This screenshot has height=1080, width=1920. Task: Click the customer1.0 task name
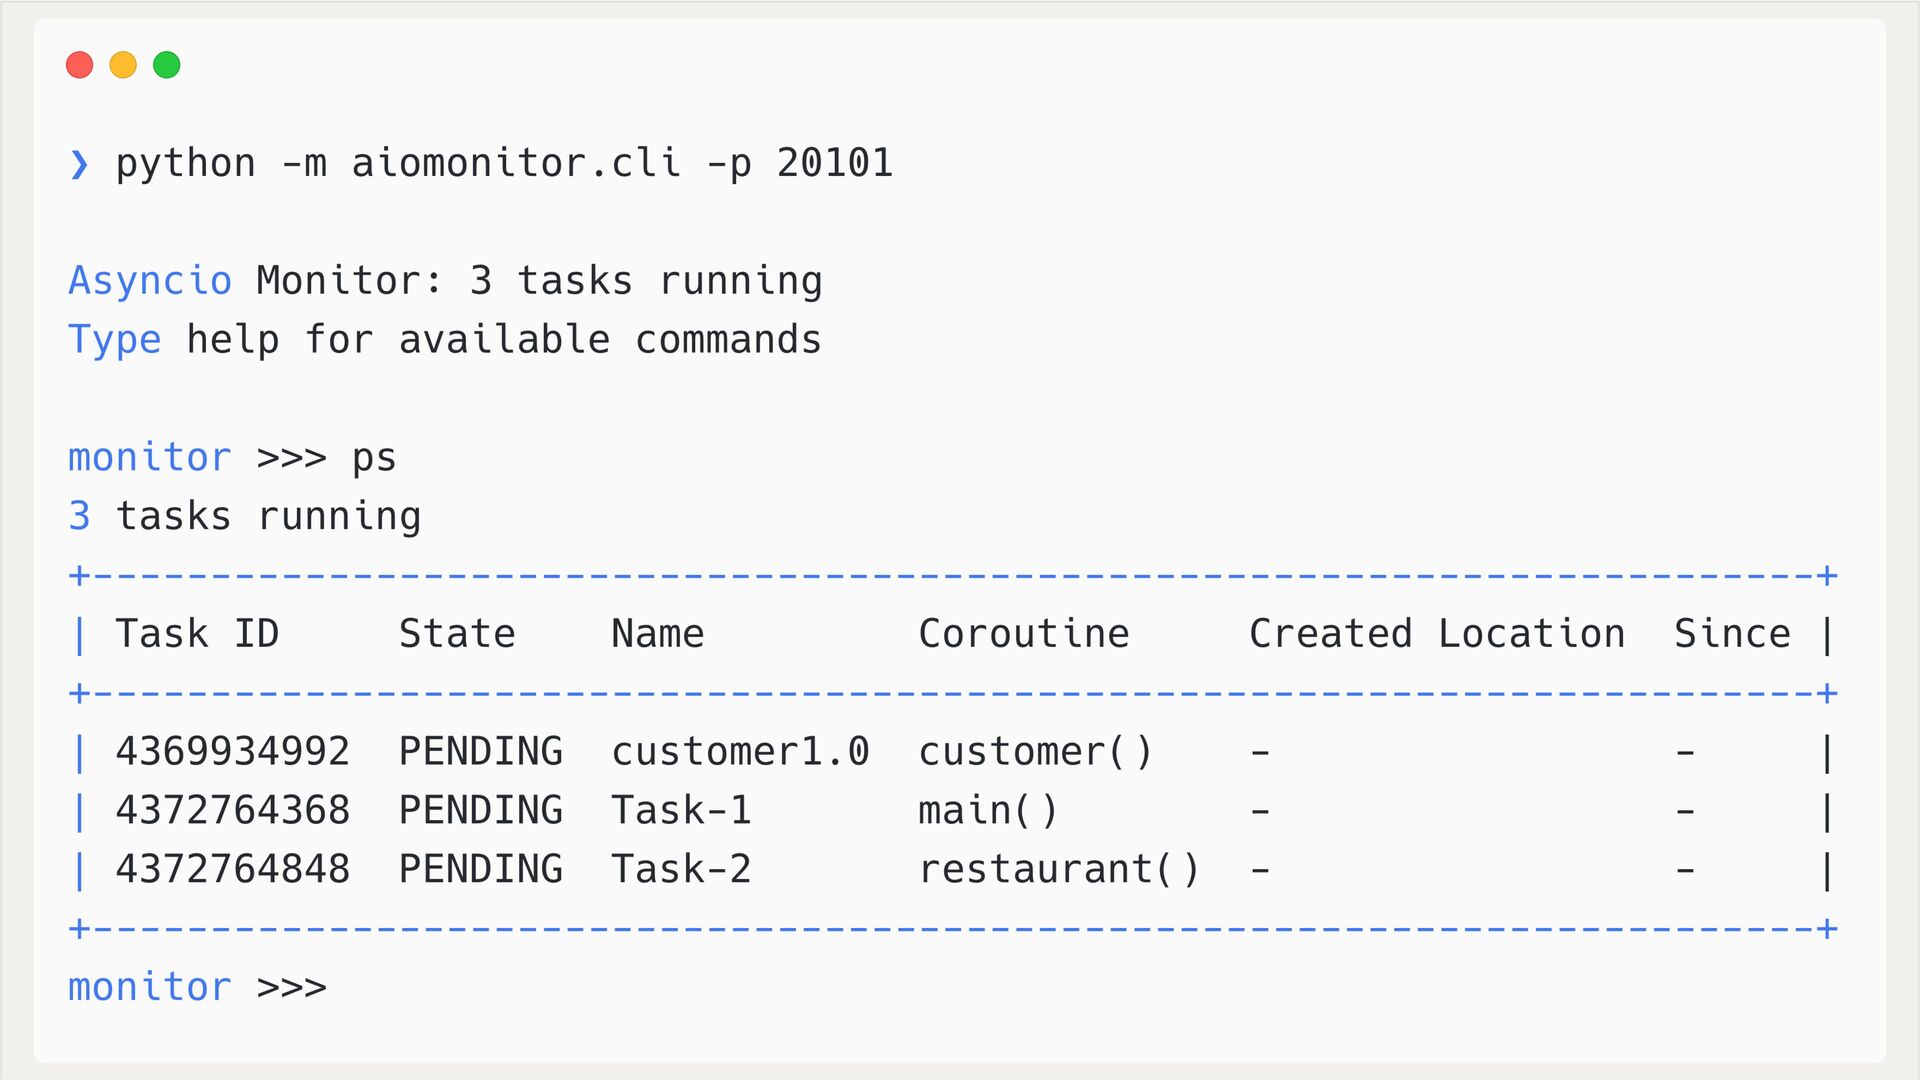[x=741, y=752]
